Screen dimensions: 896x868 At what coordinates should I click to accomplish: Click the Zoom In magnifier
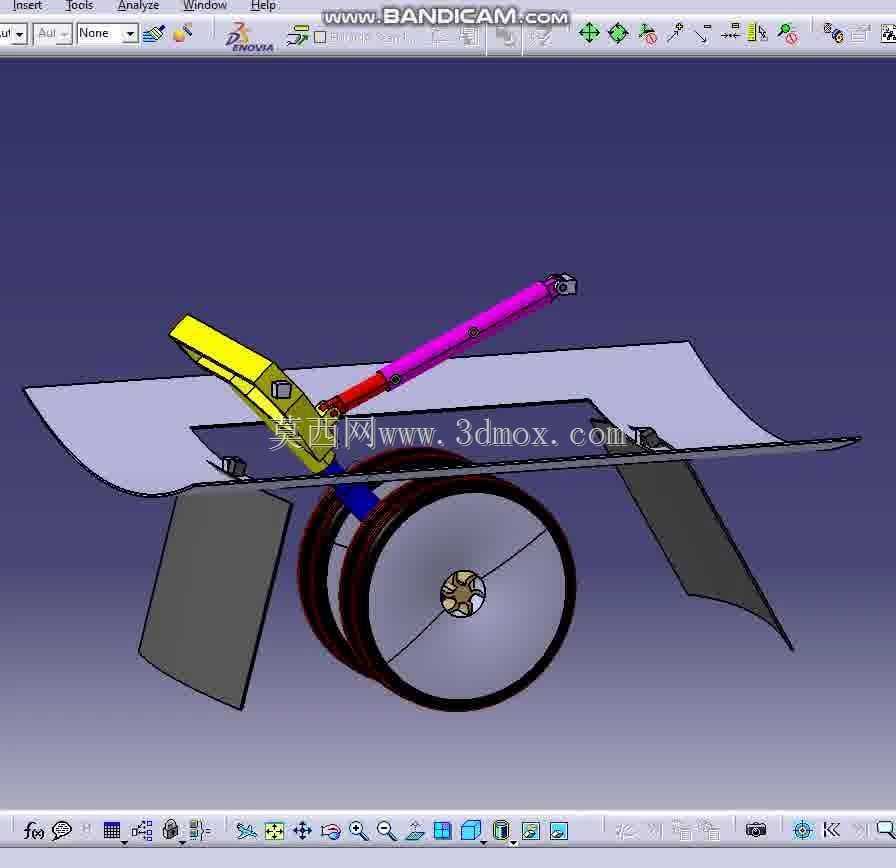click(358, 830)
